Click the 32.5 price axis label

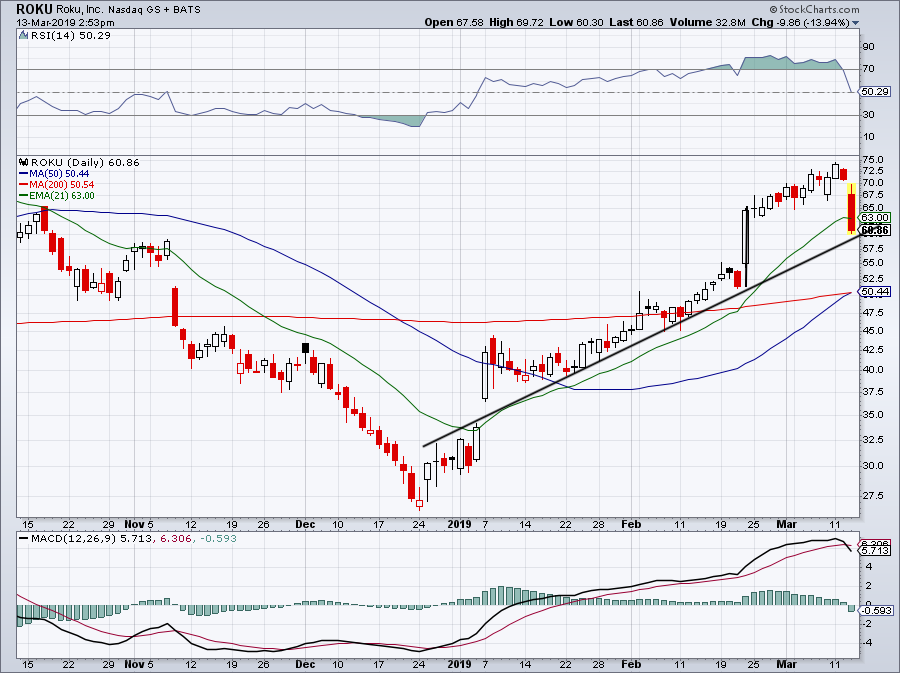(872, 439)
